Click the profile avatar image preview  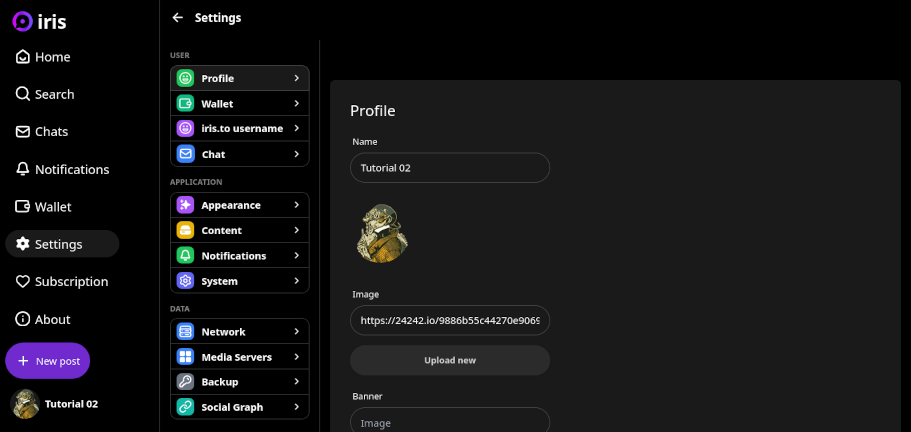pyautogui.click(x=382, y=234)
